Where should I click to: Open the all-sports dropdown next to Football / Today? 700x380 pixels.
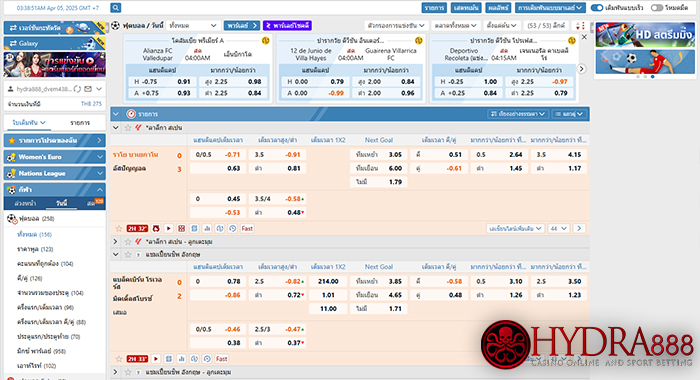[x=193, y=25]
